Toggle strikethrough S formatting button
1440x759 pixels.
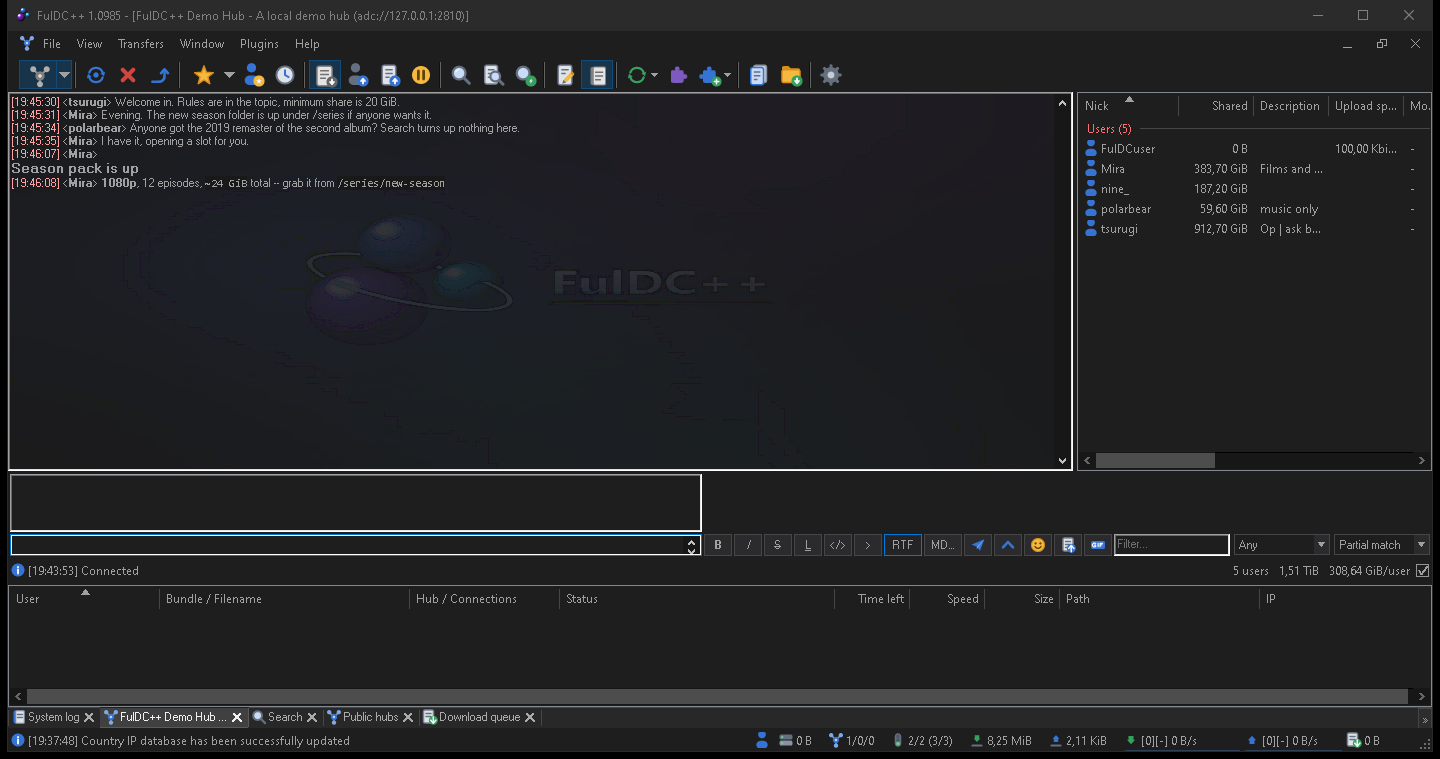(778, 545)
